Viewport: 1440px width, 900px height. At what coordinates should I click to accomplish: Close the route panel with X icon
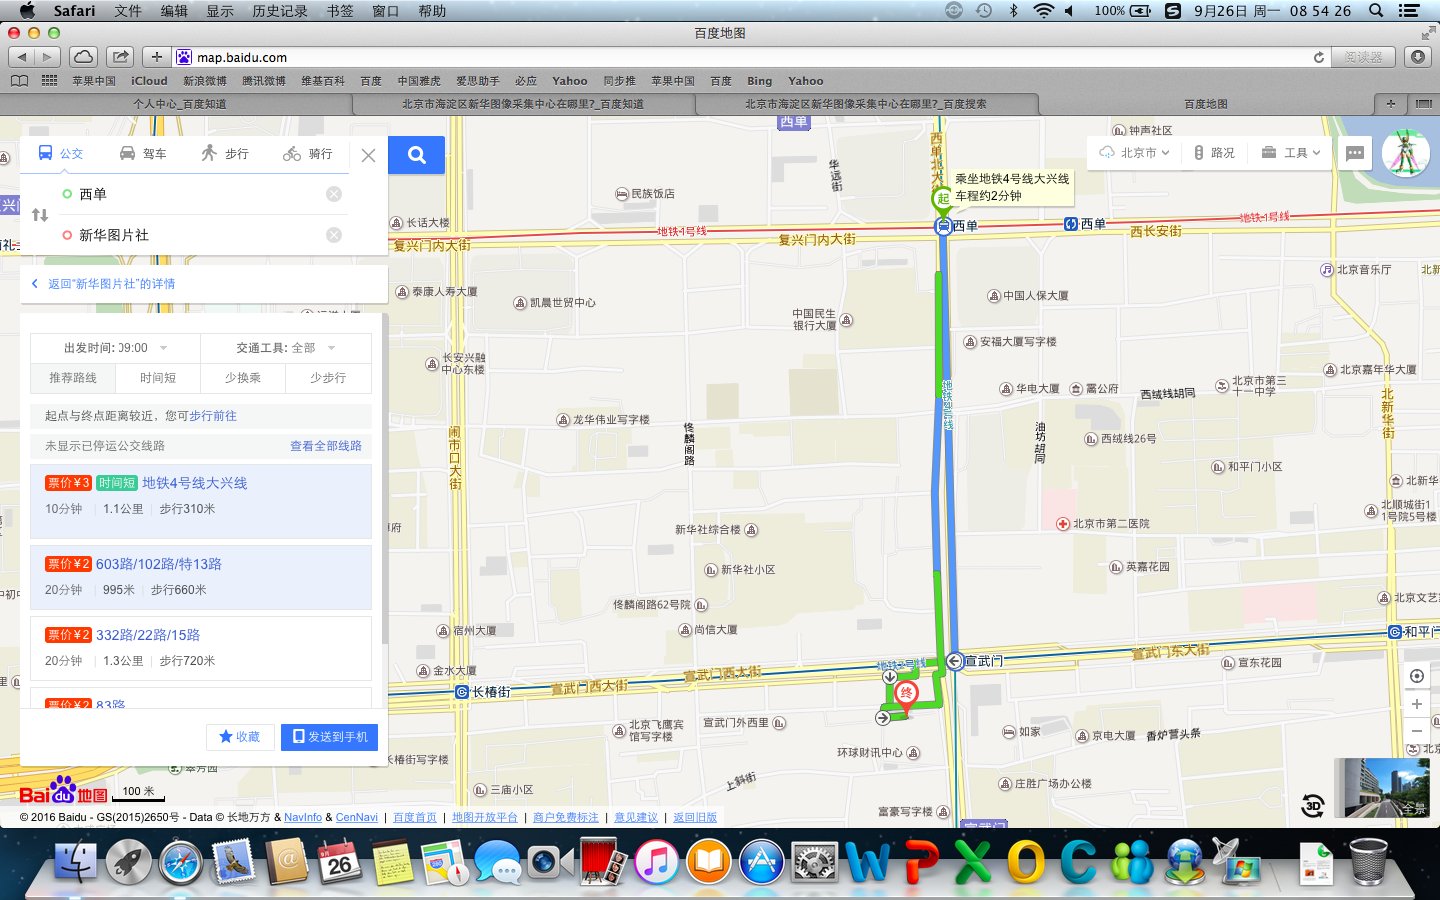tap(368, 155)
